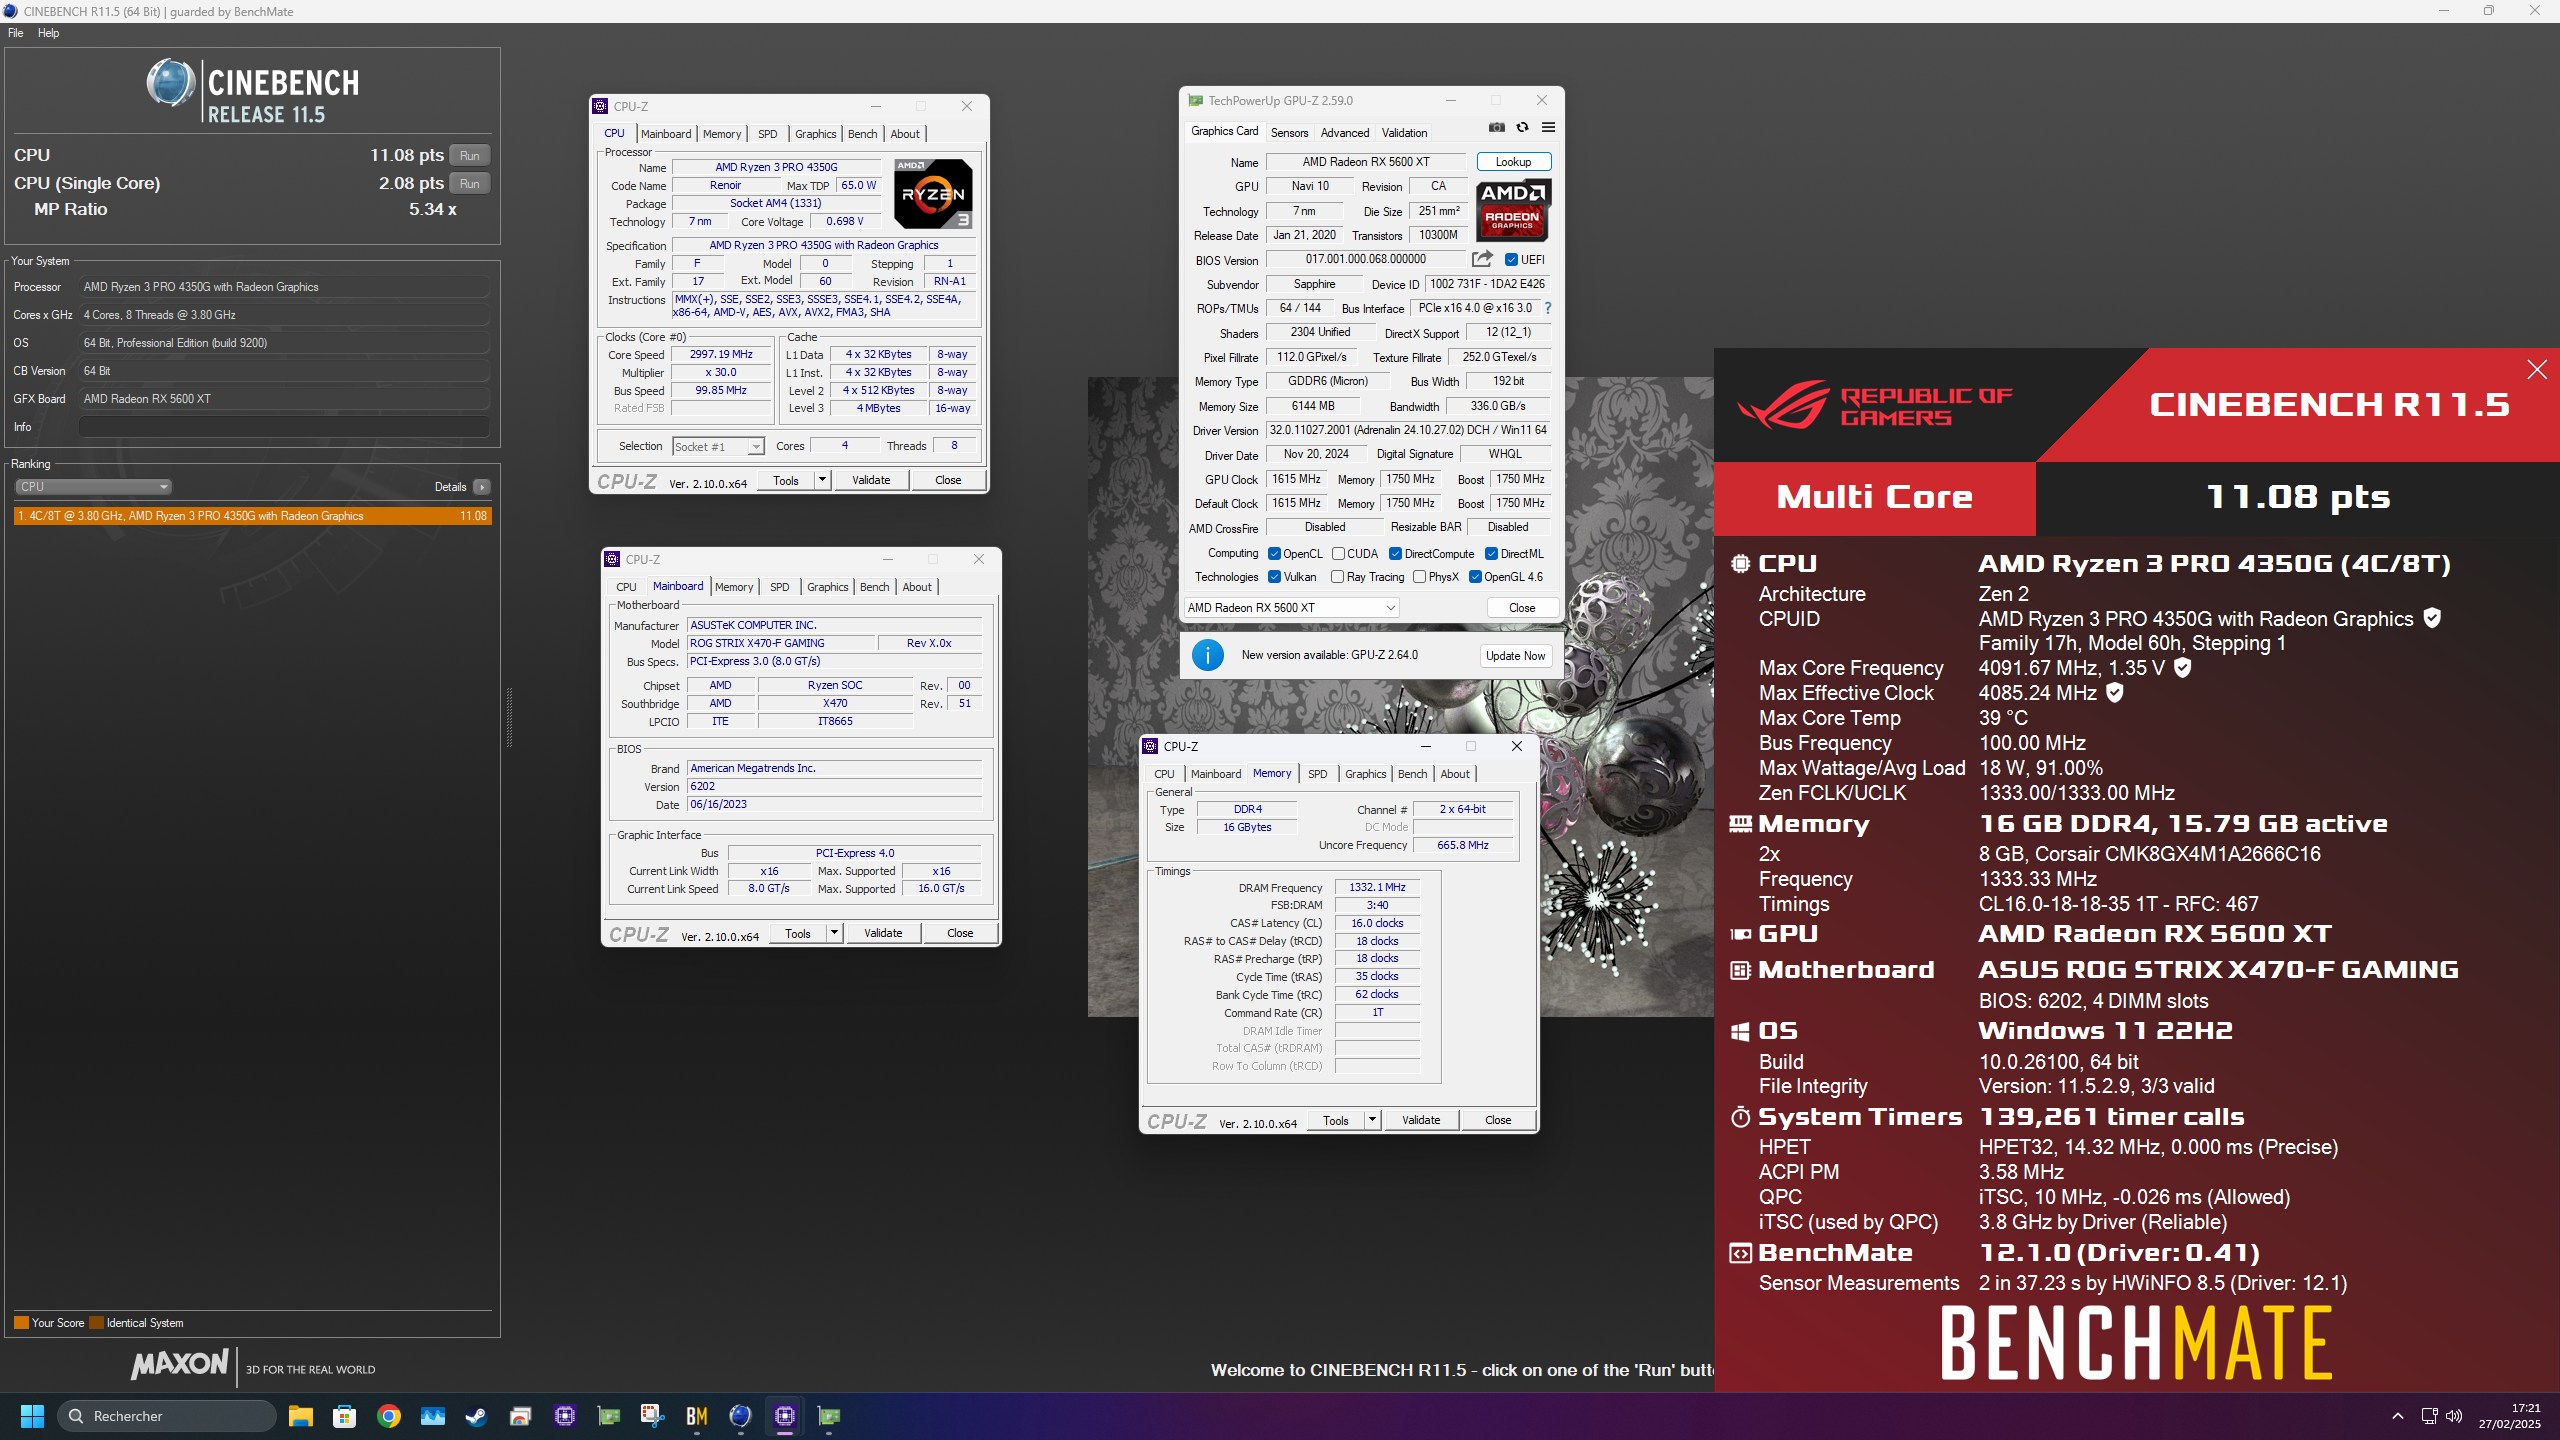Click the blue graph monitor taskbar icon
Screen dimensions: 2560x1440
[433, 1416]
